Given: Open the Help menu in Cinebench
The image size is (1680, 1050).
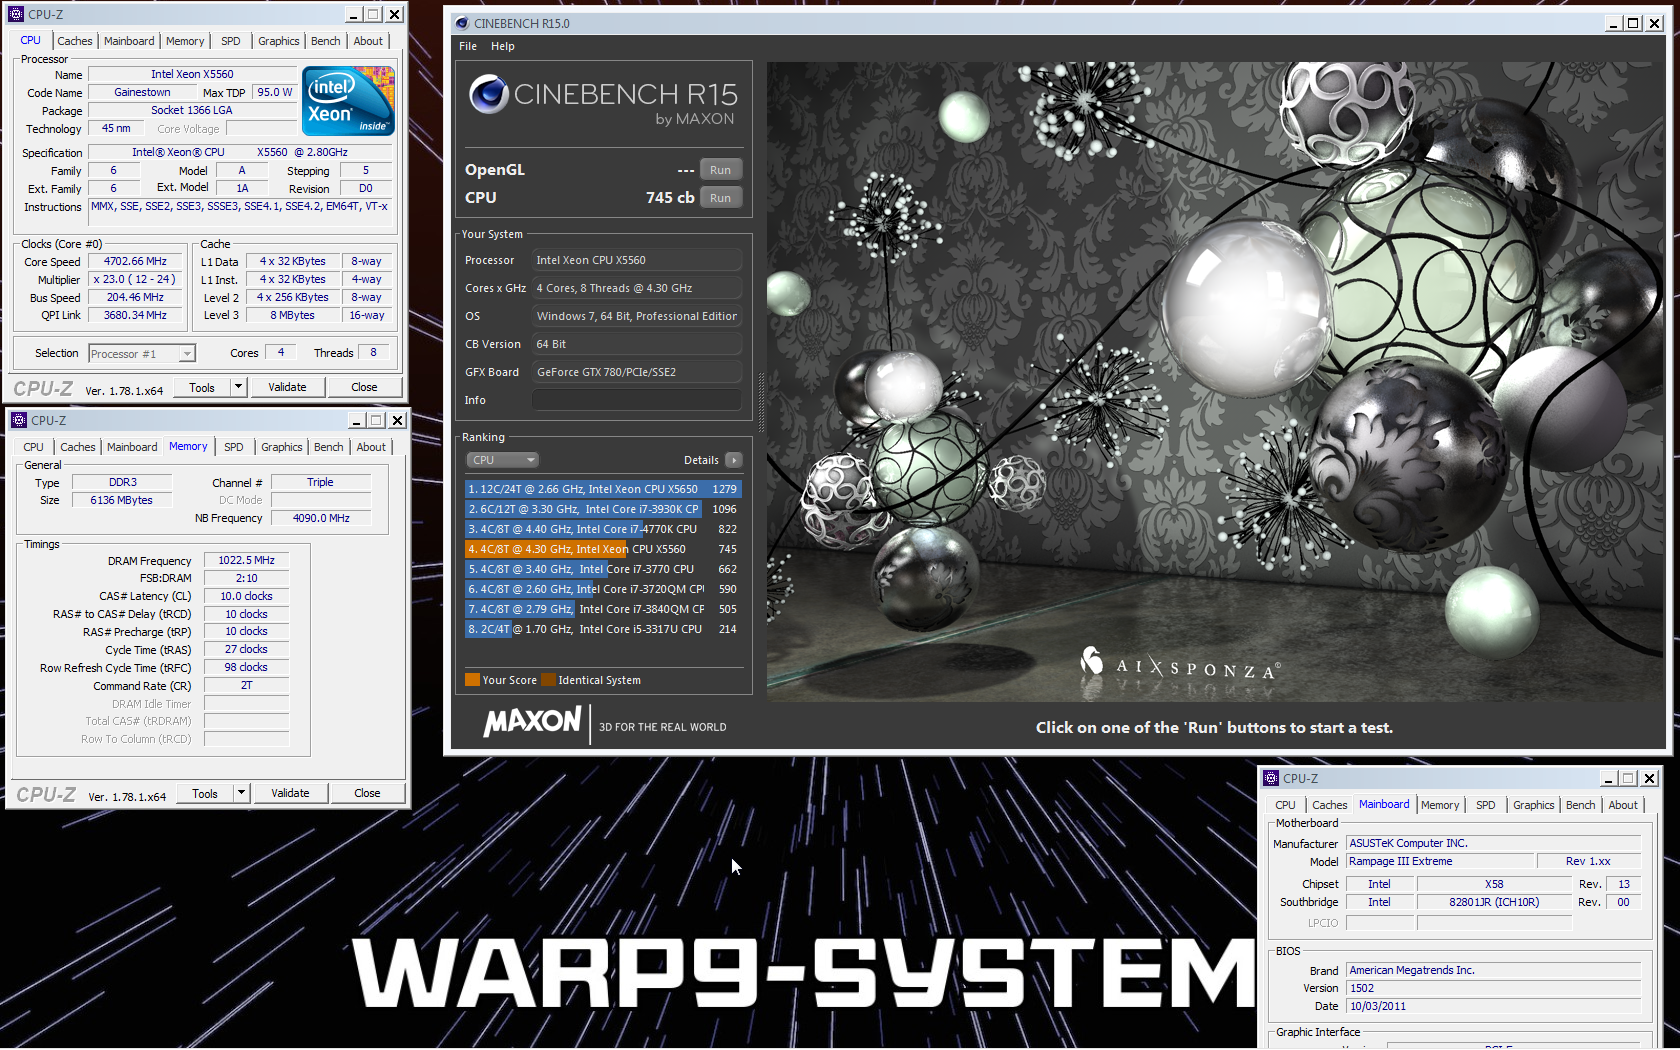Looking at the screenshot, I should coord(503,46).
